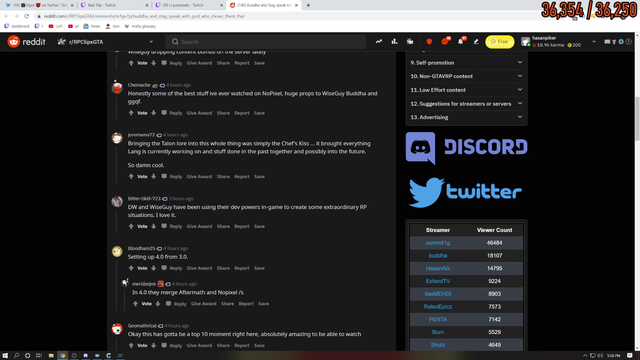Expand rule 13 Advertising

(466, 117)
